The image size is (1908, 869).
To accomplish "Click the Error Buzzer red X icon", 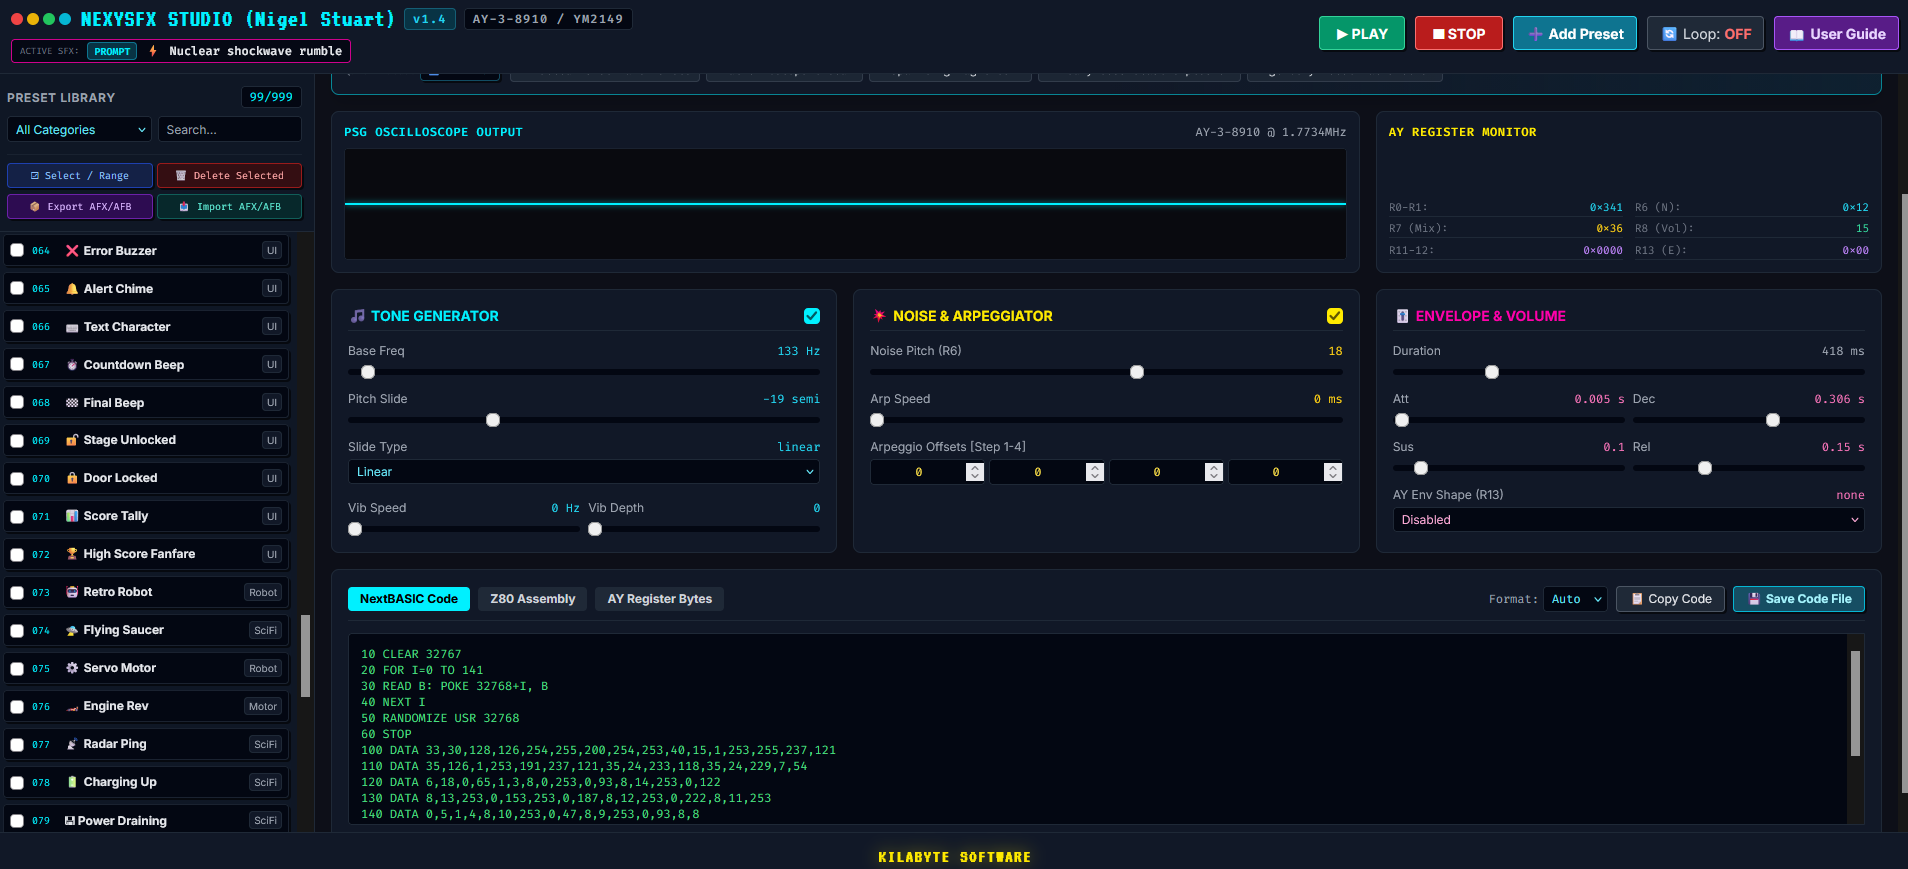I will [72, 251].
